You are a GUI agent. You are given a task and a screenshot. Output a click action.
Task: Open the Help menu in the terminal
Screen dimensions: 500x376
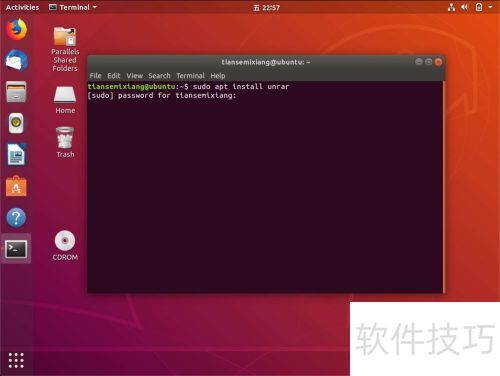(x=218, y=76)
